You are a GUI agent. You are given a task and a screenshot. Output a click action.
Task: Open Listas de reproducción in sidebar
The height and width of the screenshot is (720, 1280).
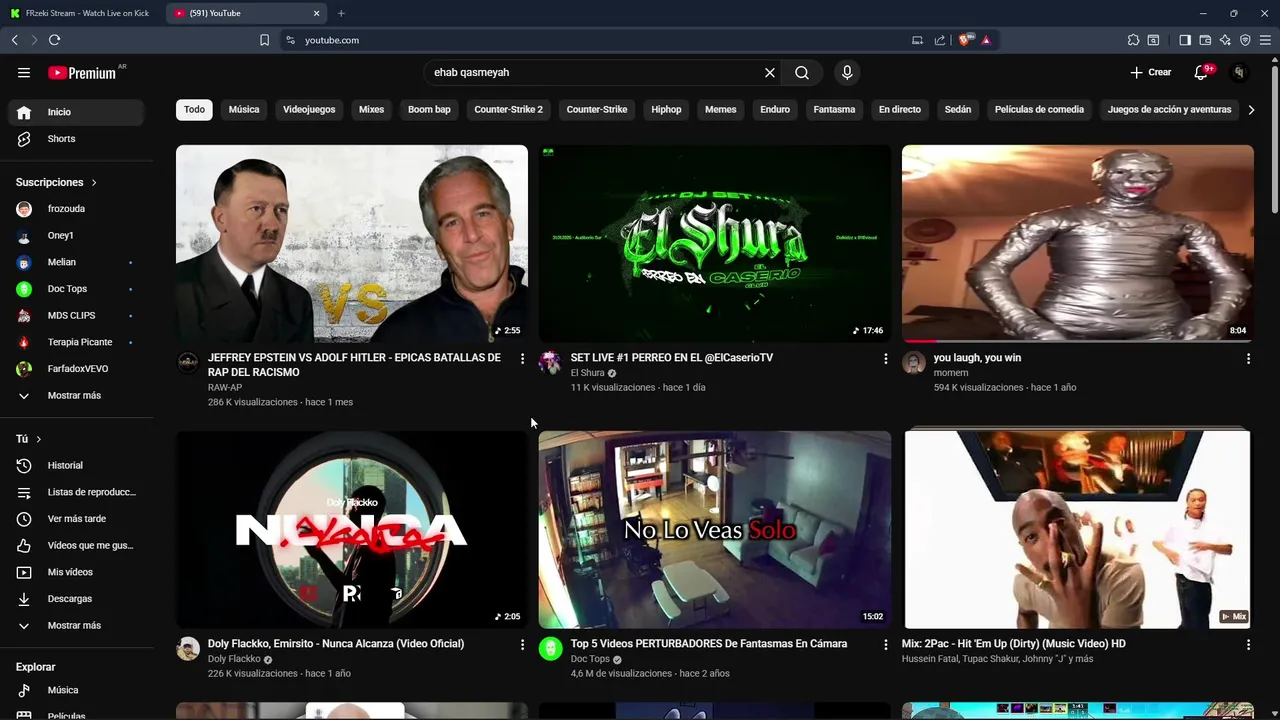[x=77, y=492]
